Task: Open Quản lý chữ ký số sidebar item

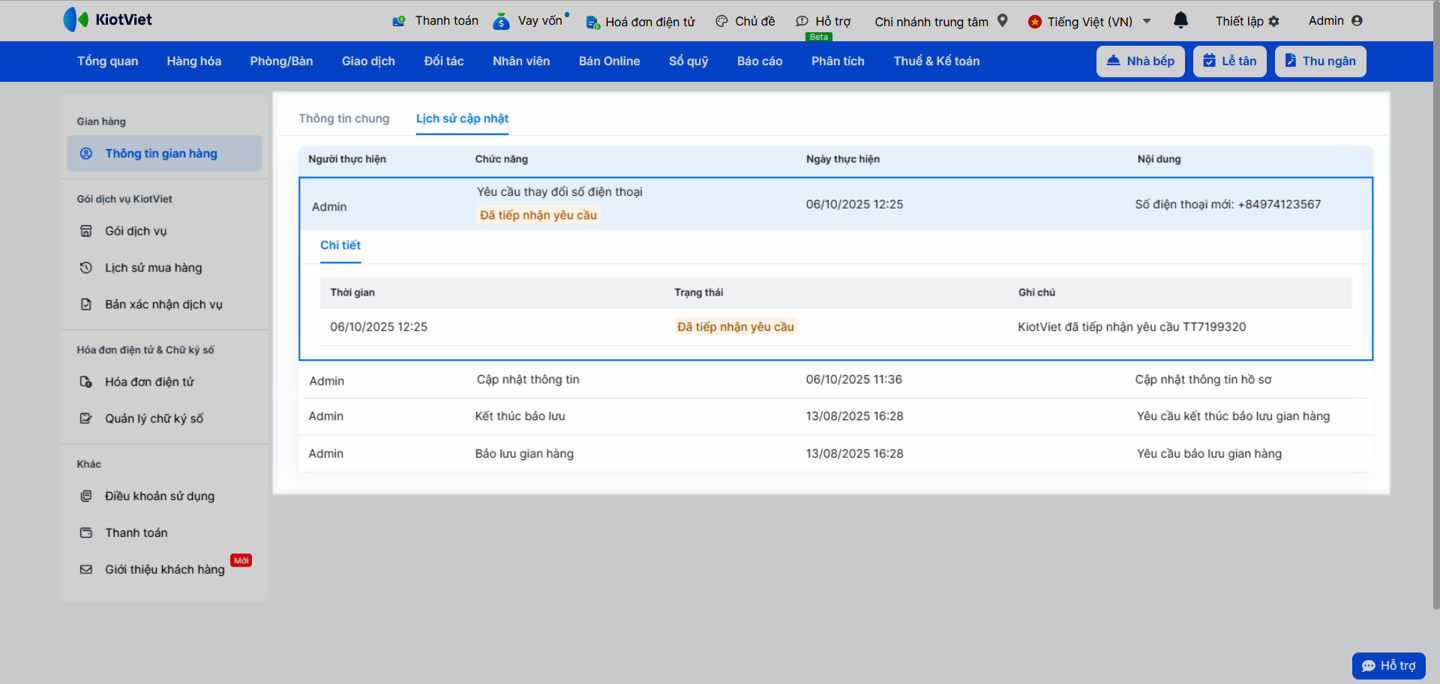Action: (x=154, y=419)
